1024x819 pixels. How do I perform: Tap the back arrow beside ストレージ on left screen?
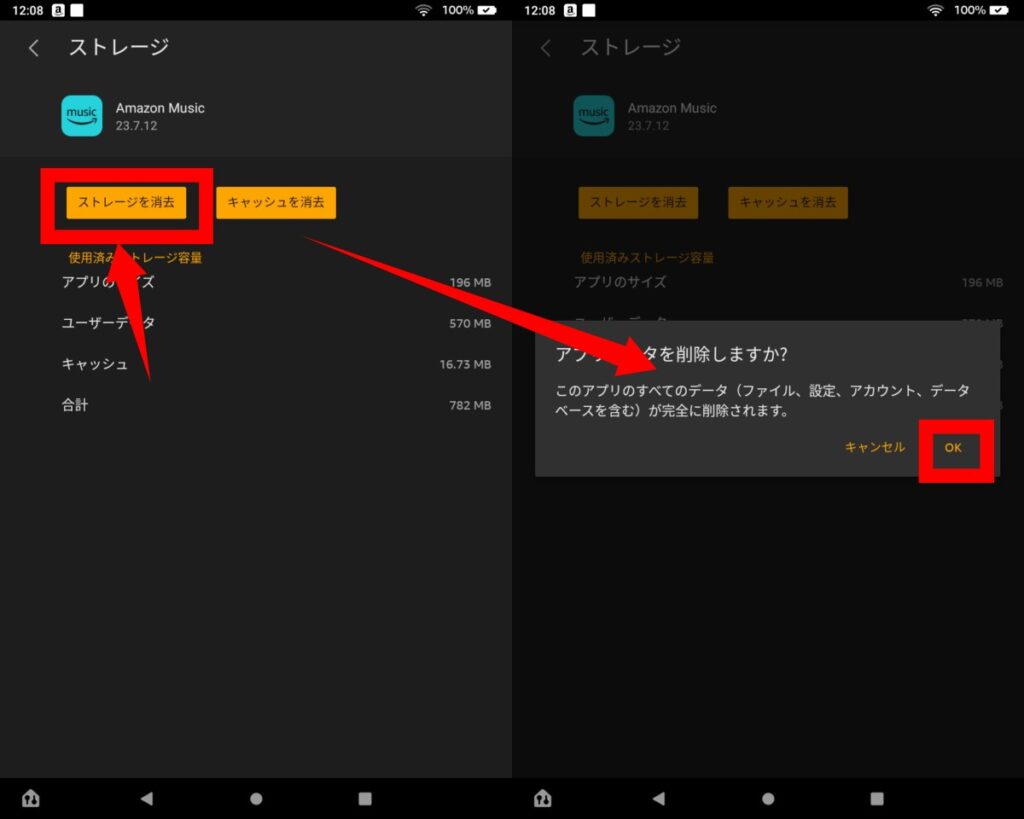click(34, 48)
